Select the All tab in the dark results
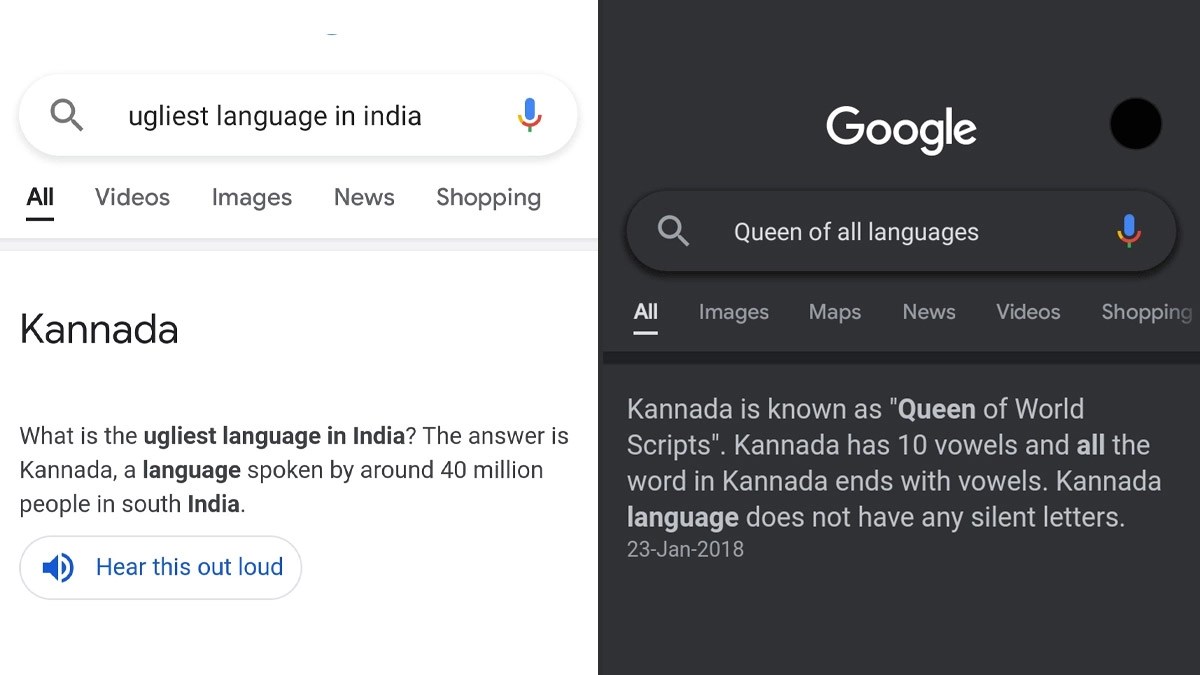Image resolution: width=1200 pixels, height=675 pixels. pos(646,312)
